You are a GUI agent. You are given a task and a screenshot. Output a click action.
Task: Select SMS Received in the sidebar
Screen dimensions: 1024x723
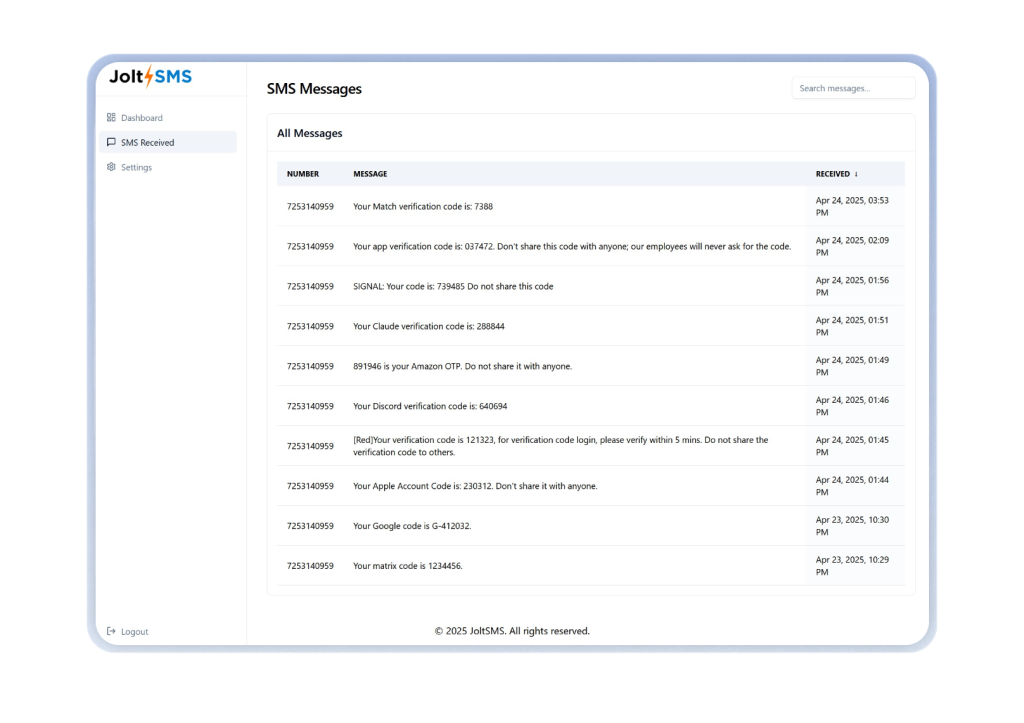pyautogui.click(x=168, y=142)
